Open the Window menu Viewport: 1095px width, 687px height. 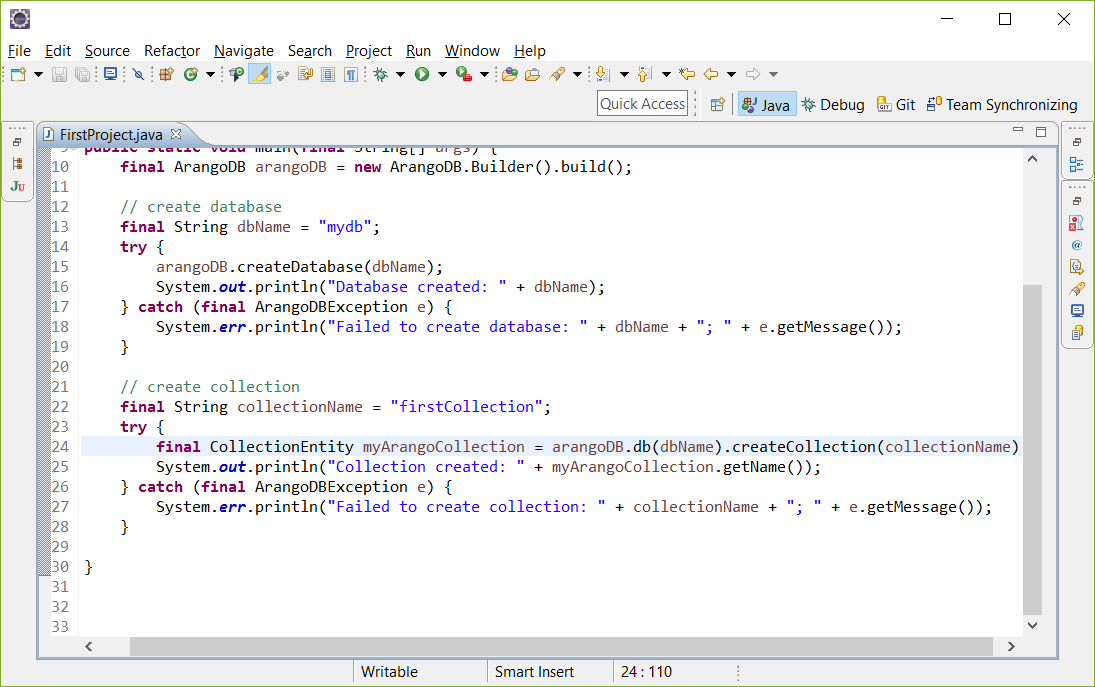pos(472,51)
